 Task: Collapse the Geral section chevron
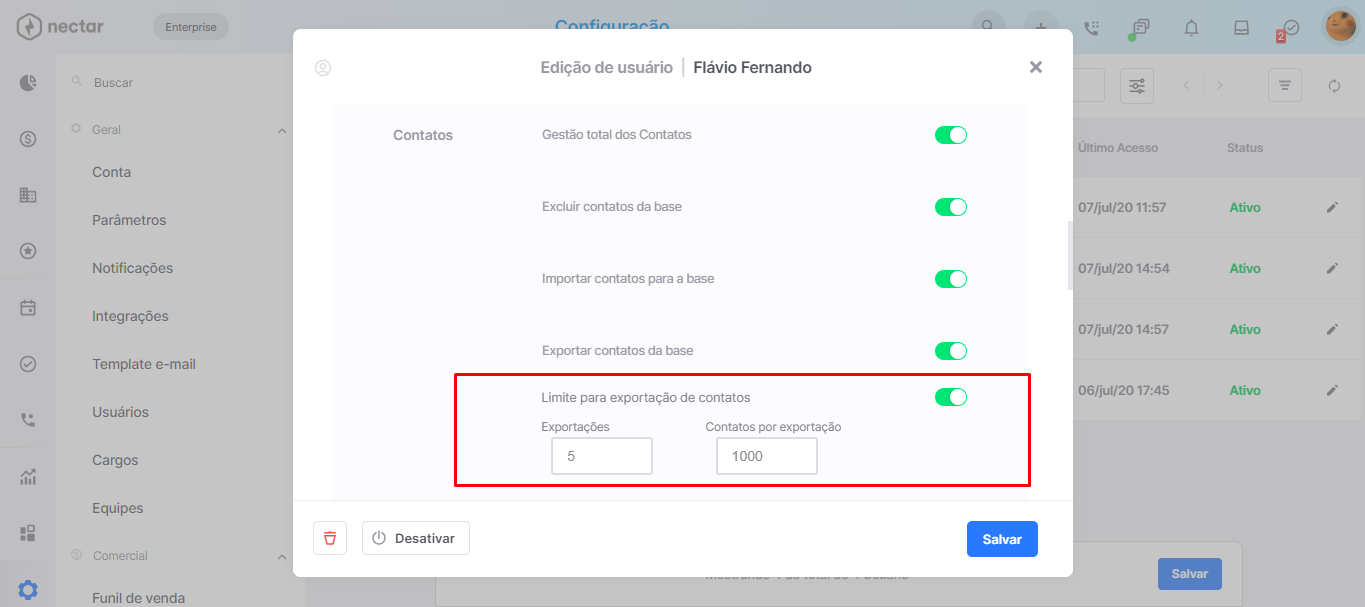(282, 130)
